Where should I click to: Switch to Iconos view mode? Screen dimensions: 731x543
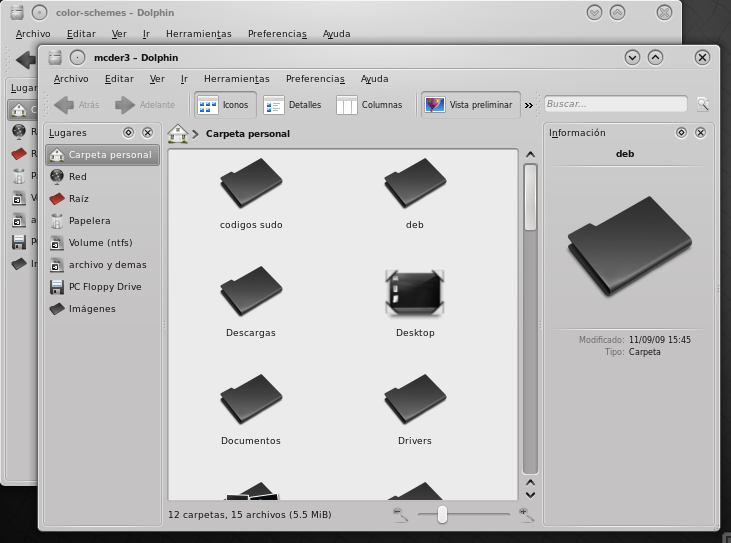[x=225, y=105]
